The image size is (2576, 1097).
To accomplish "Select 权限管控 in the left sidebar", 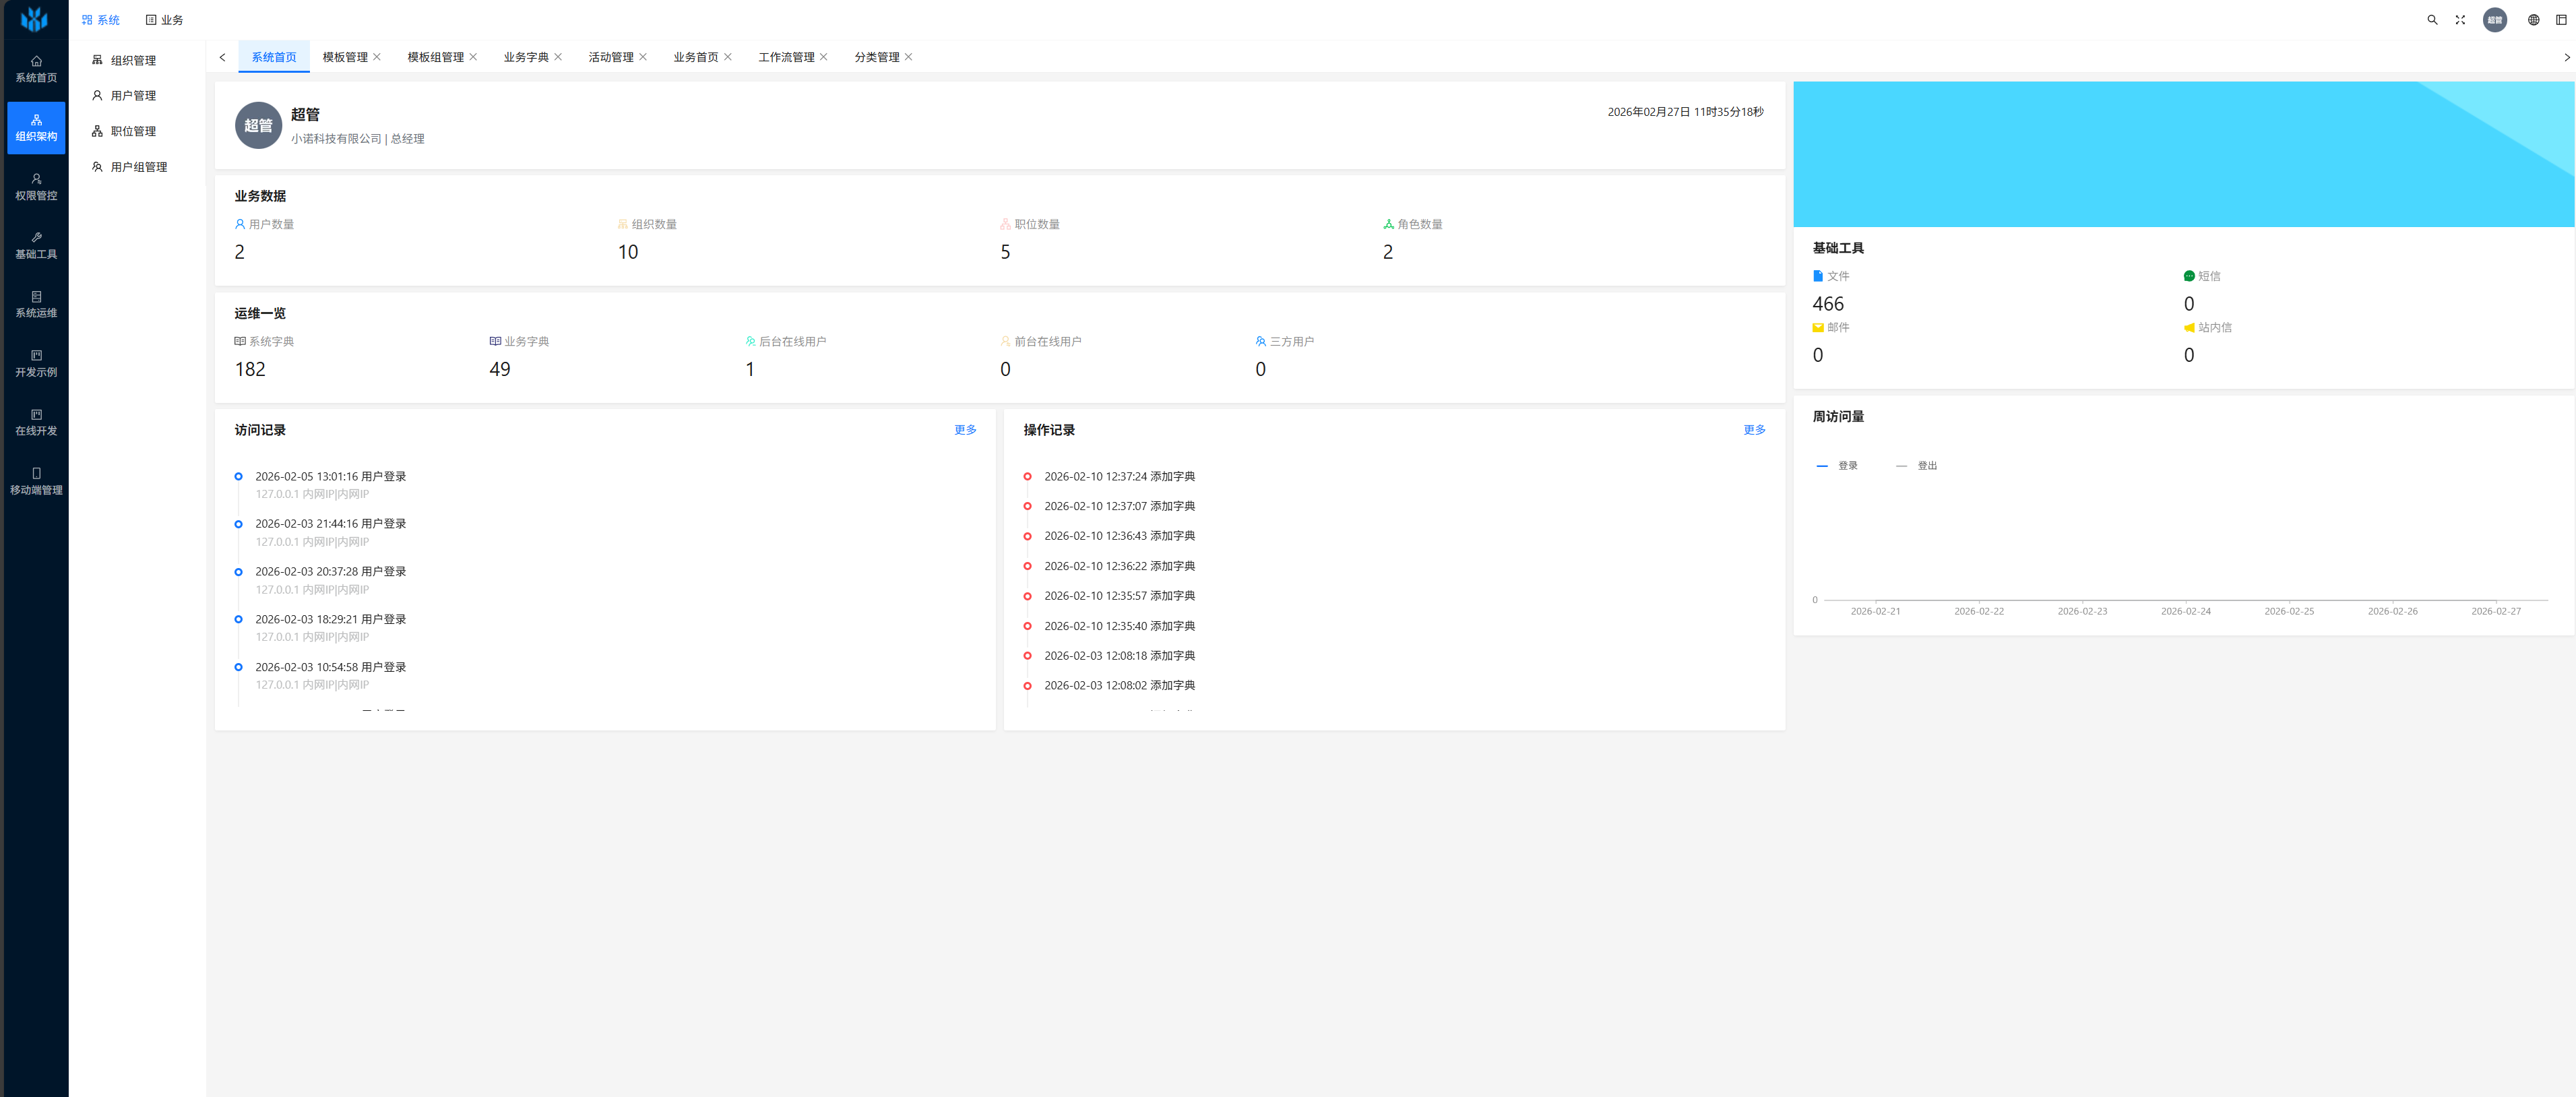I will pyautogui.click(x=36, y=187).
